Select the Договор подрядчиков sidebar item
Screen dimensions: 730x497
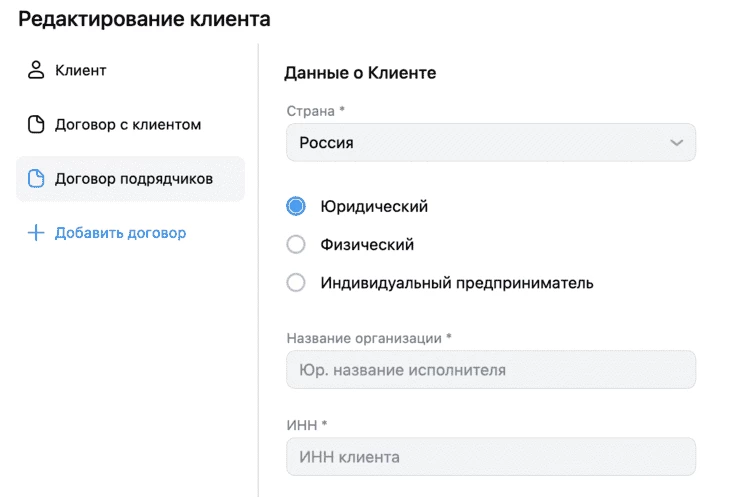(131, 179)
